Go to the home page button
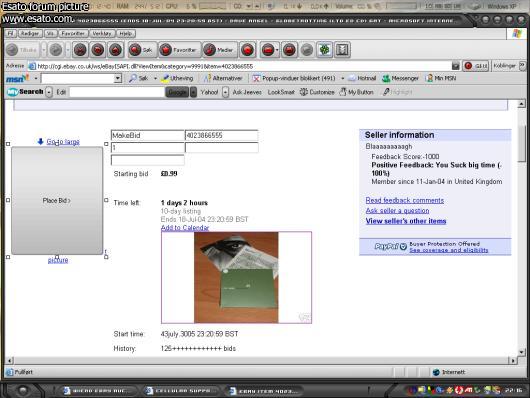530x398 pixels. click(x=116, y=50)
